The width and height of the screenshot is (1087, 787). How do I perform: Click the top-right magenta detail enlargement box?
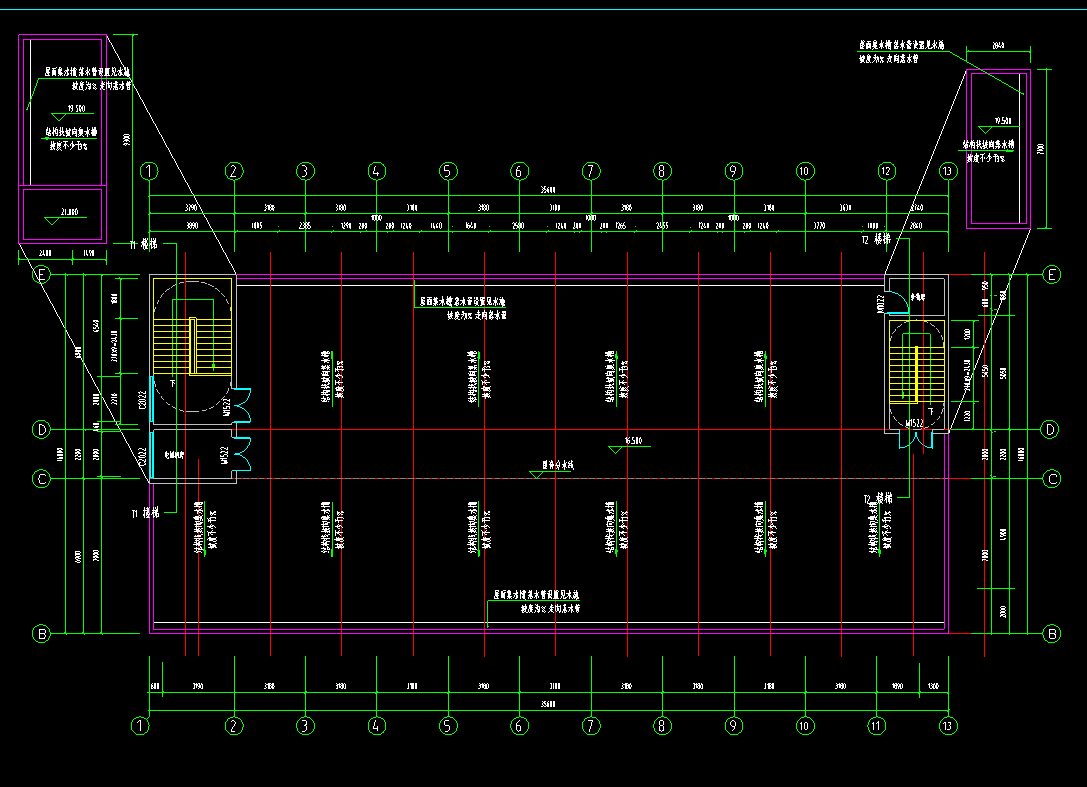[x=996, y=149]
